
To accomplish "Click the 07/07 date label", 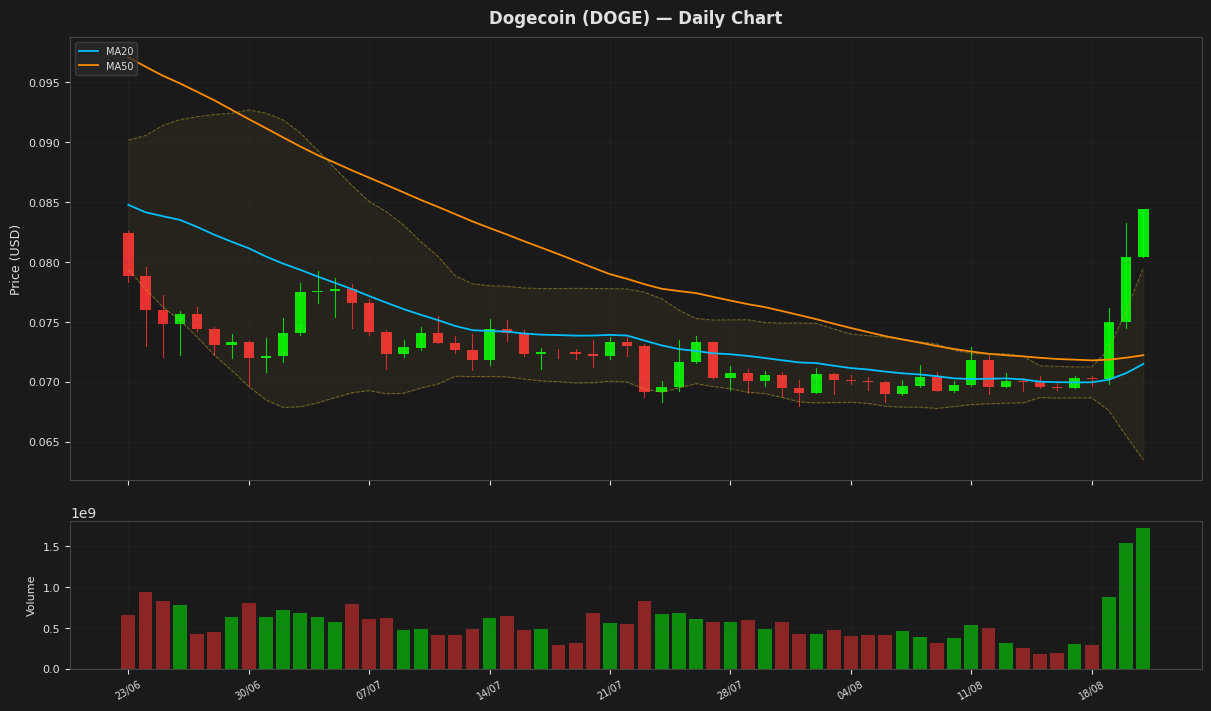I will point(369,690).
